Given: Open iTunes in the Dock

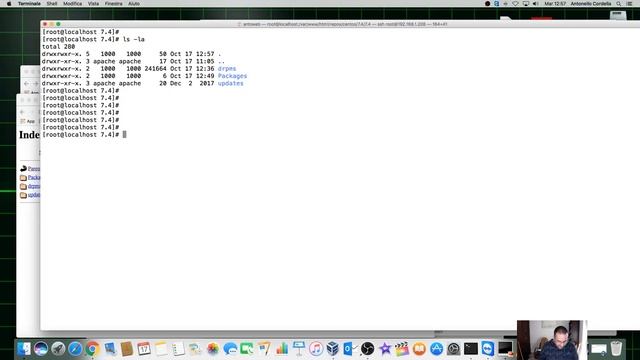Looking at the screenshot, I should coord(316,349).
